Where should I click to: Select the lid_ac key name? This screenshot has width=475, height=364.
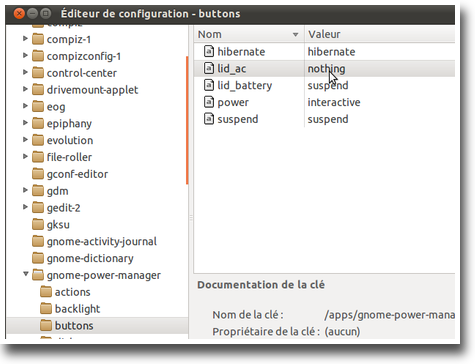pyautogui.click(x=232, y=69)
